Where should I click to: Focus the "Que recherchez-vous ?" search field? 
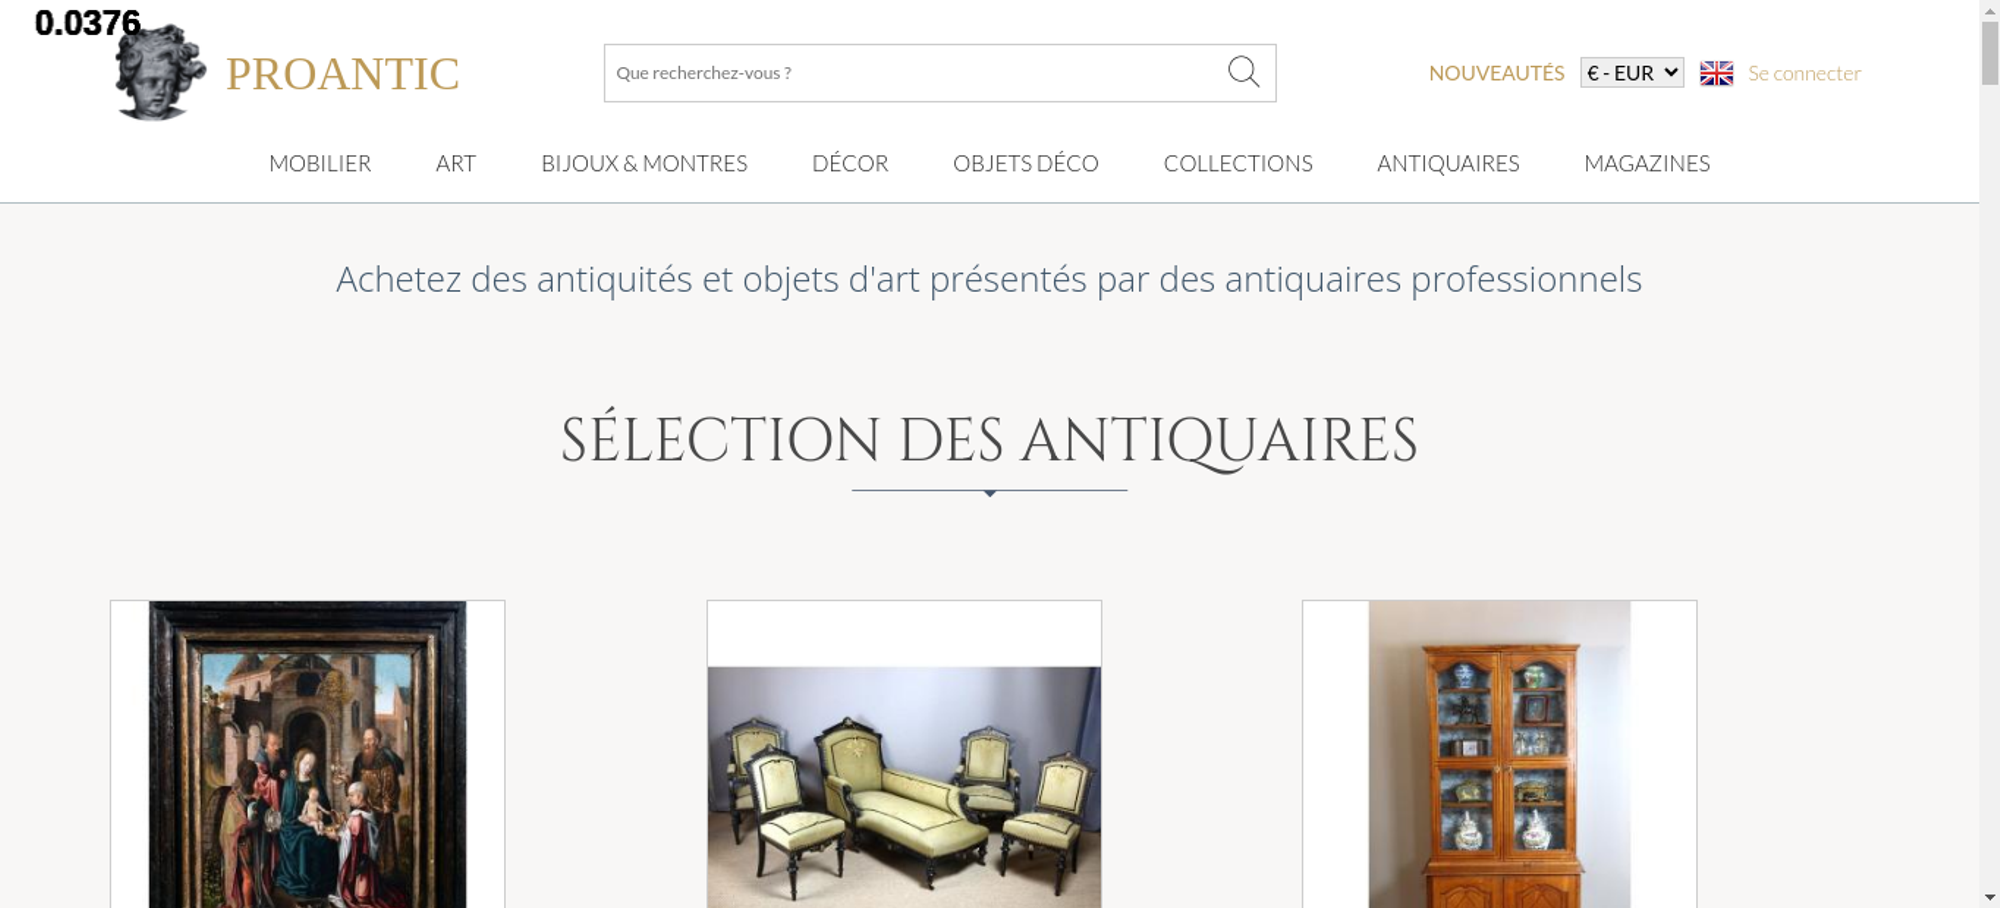pos(915,73)
